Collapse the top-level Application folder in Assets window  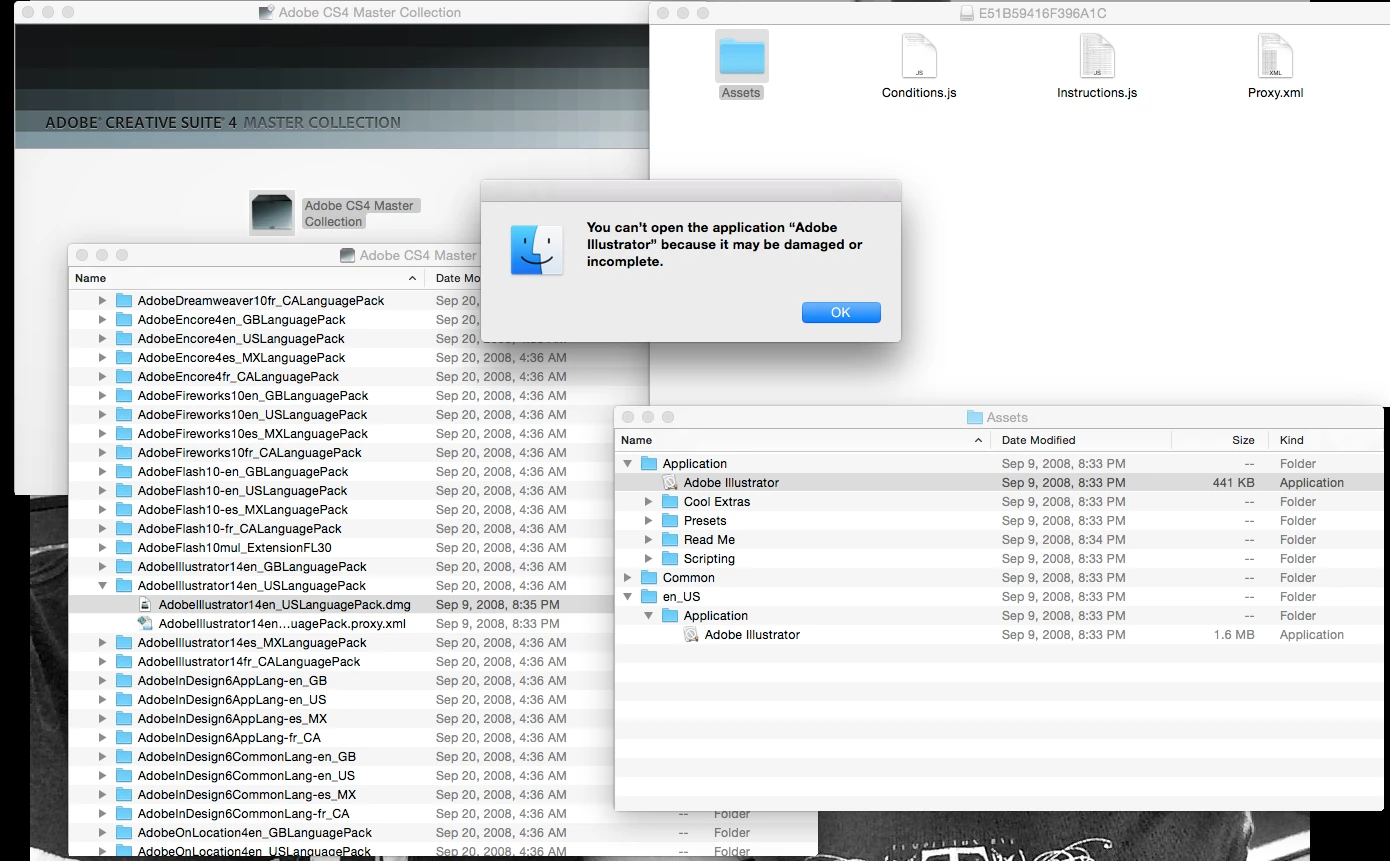tap(628, 464)
